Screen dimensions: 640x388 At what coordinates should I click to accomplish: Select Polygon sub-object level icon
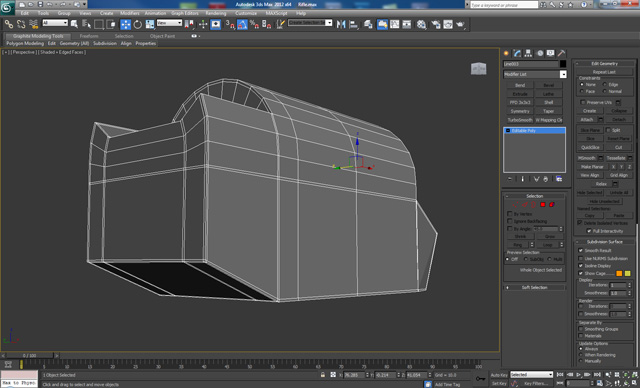(543, 204)
